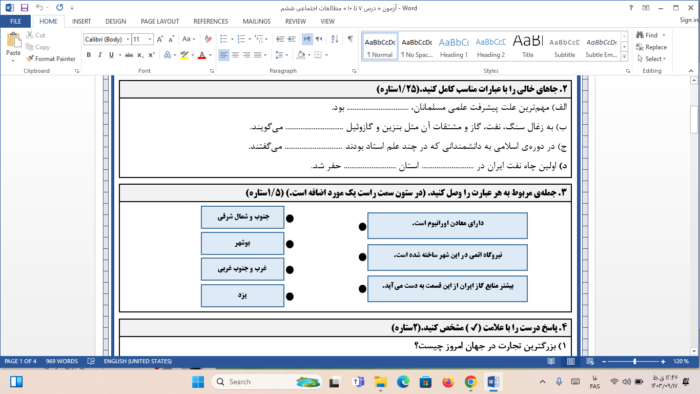The image size is (700, 394).
Task: Open the font color dropdown arrow
Action: click(x=210, y=55)
